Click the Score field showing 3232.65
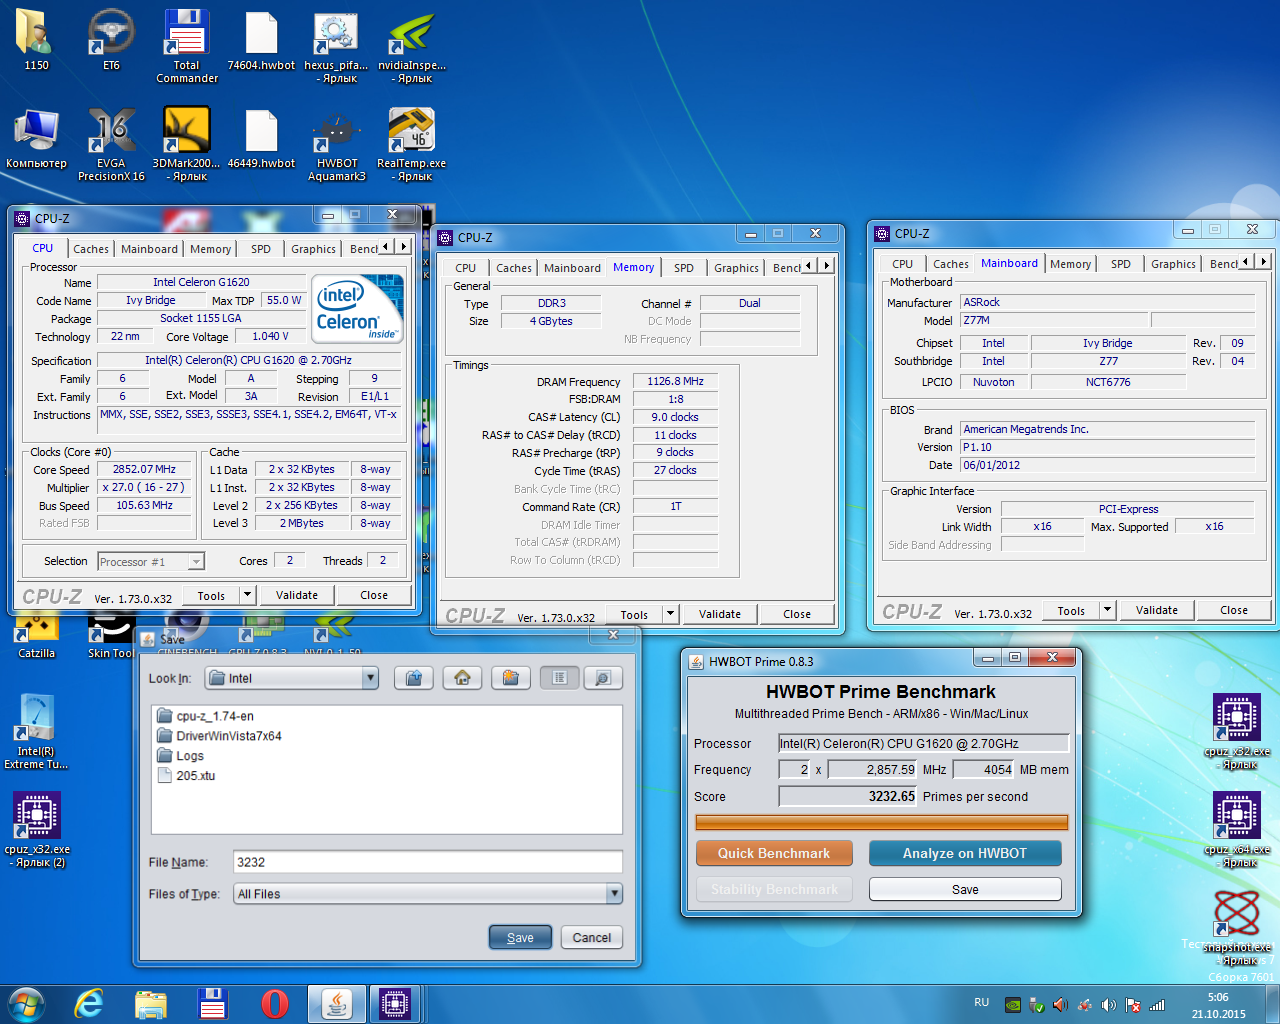 click(848, 797)
